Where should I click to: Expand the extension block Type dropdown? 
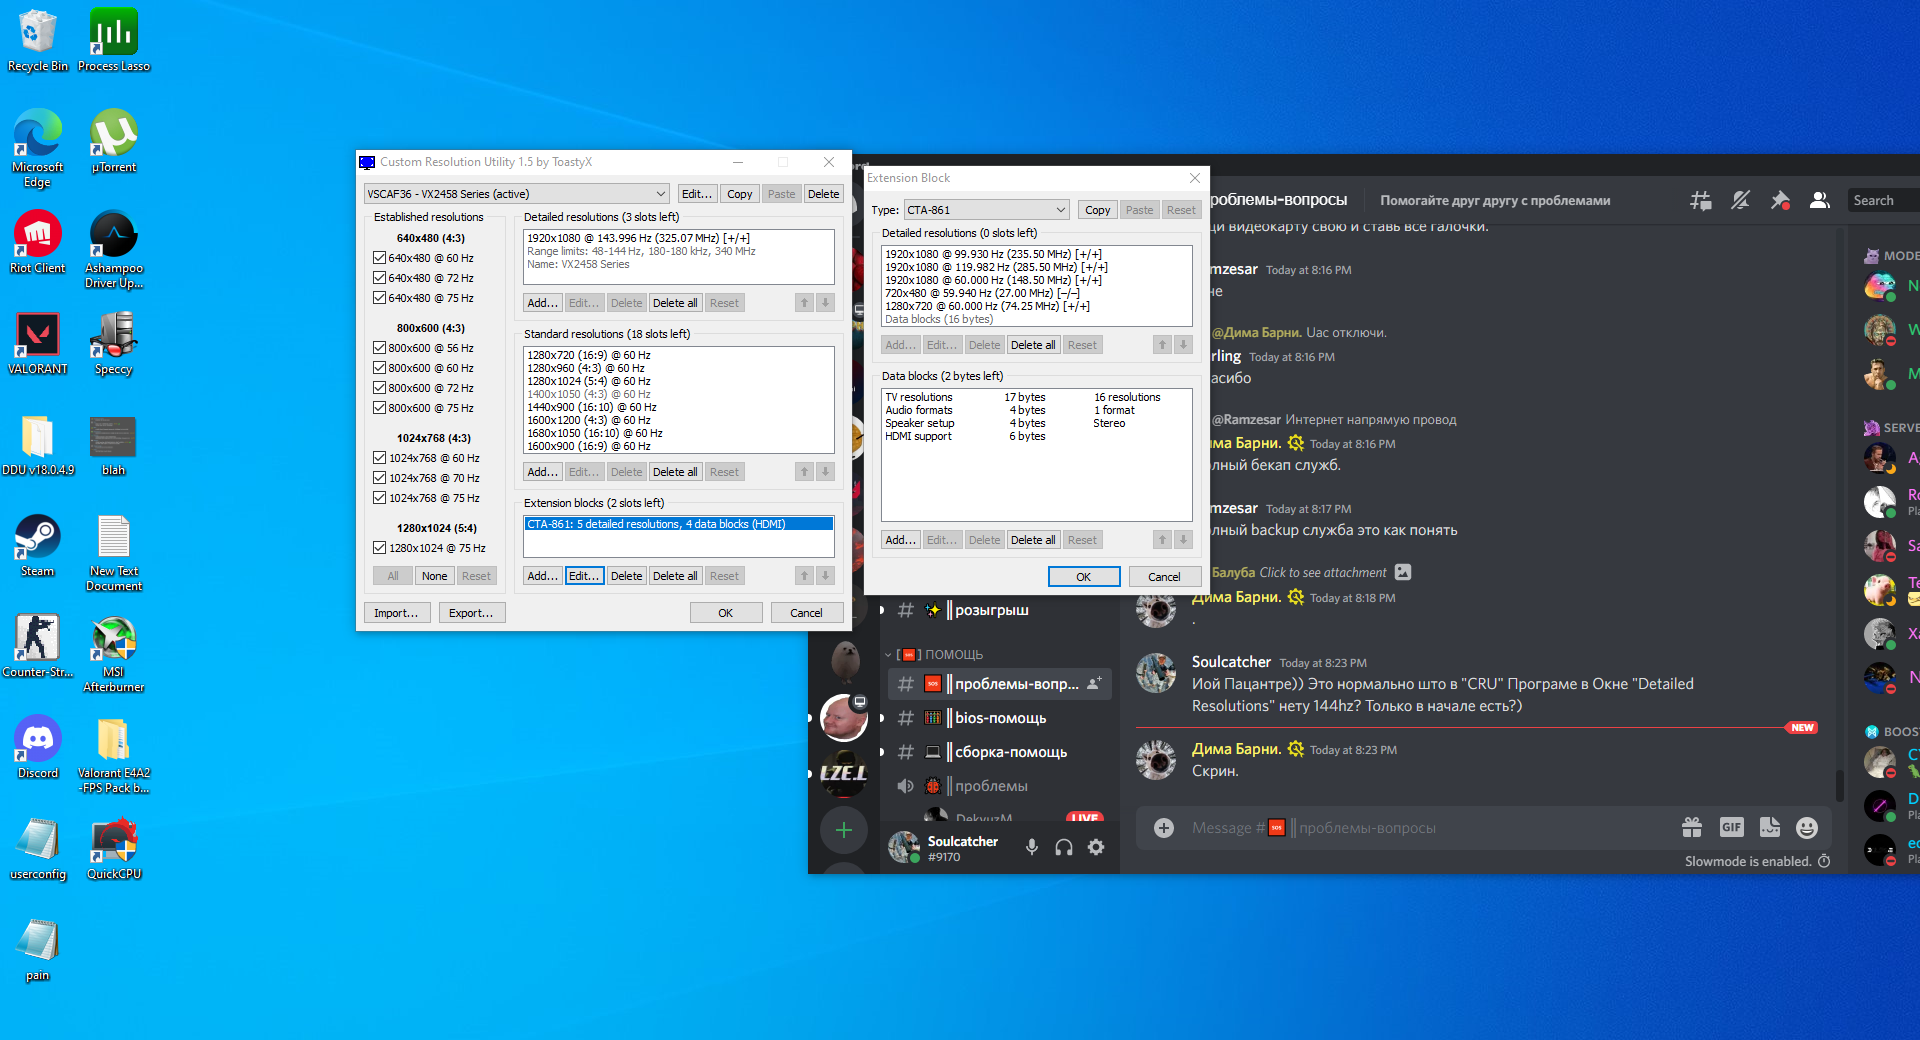(x=986, y=210)
